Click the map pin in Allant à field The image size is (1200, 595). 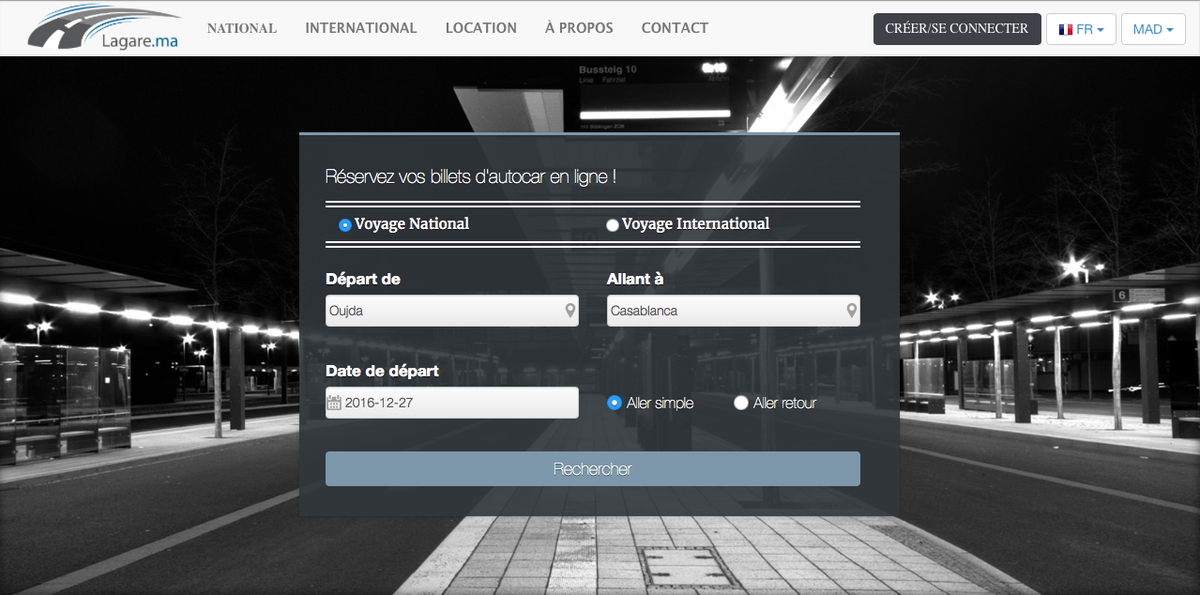click(851, 311)
